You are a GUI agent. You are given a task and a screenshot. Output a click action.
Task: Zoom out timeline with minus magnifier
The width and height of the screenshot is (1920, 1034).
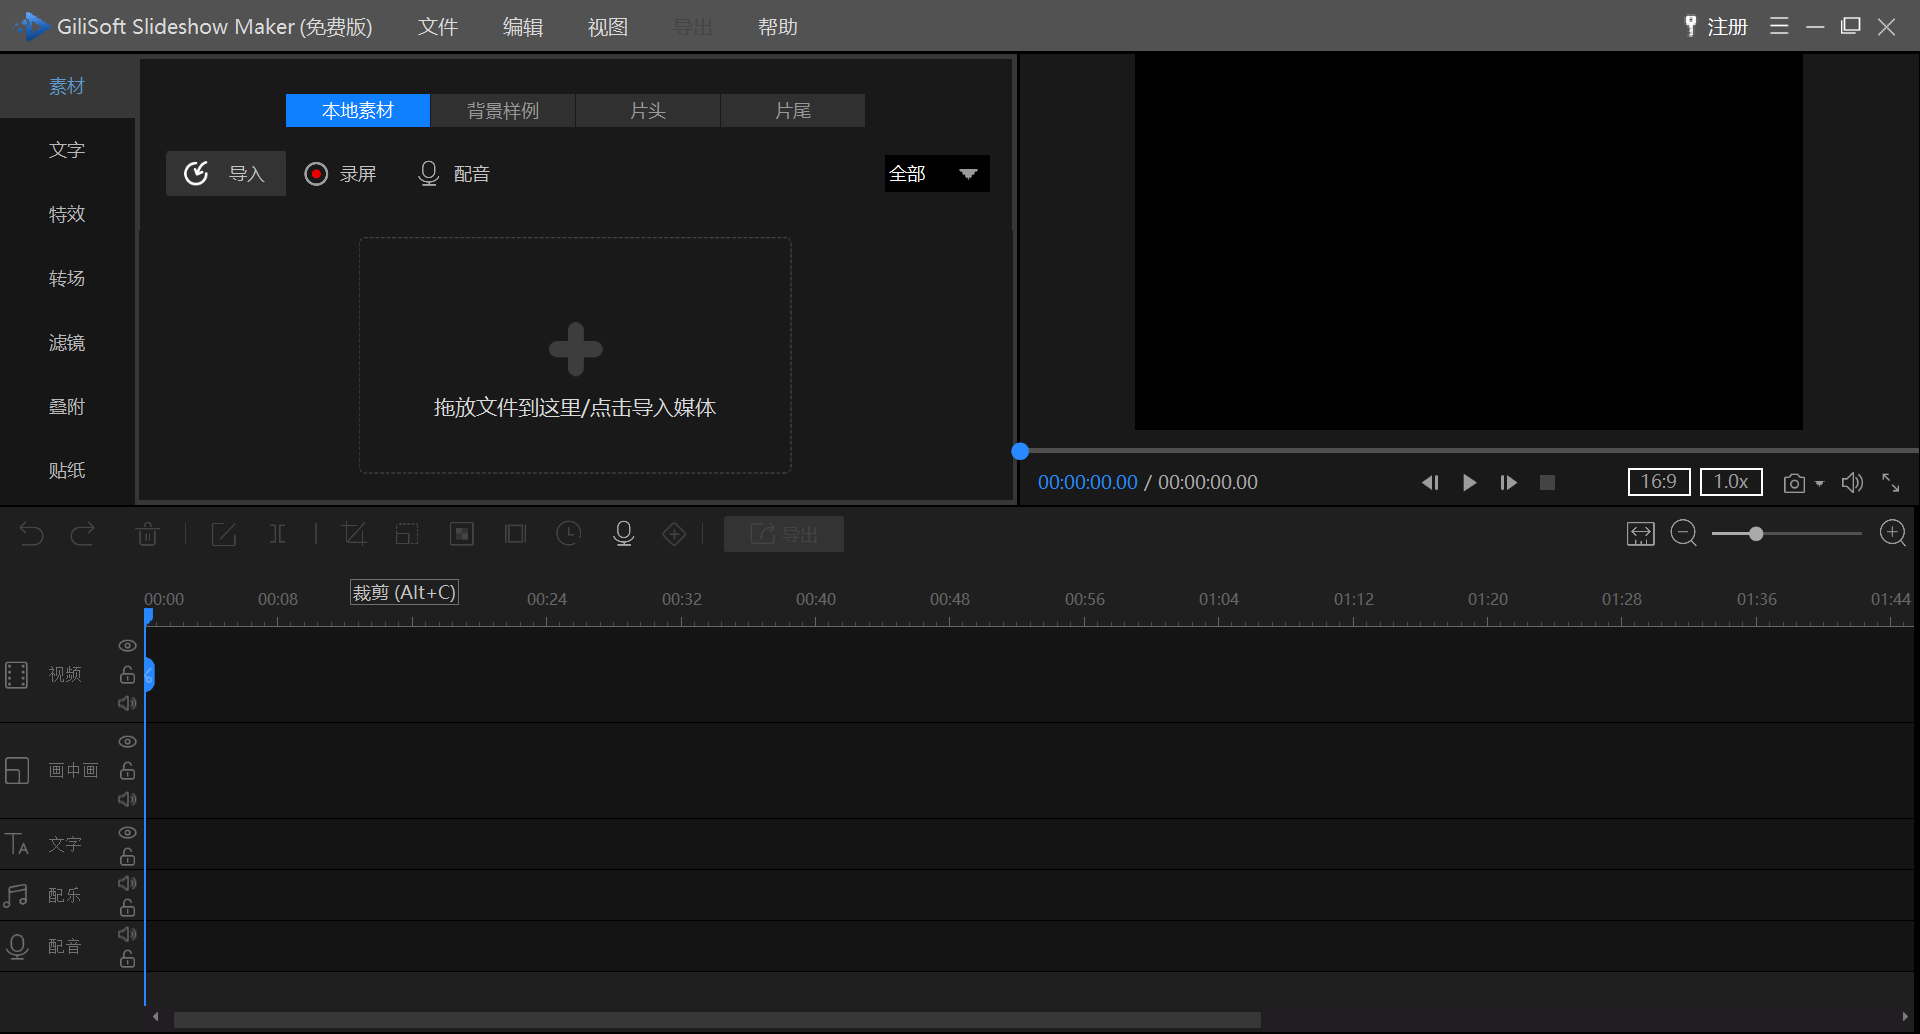1684,533
